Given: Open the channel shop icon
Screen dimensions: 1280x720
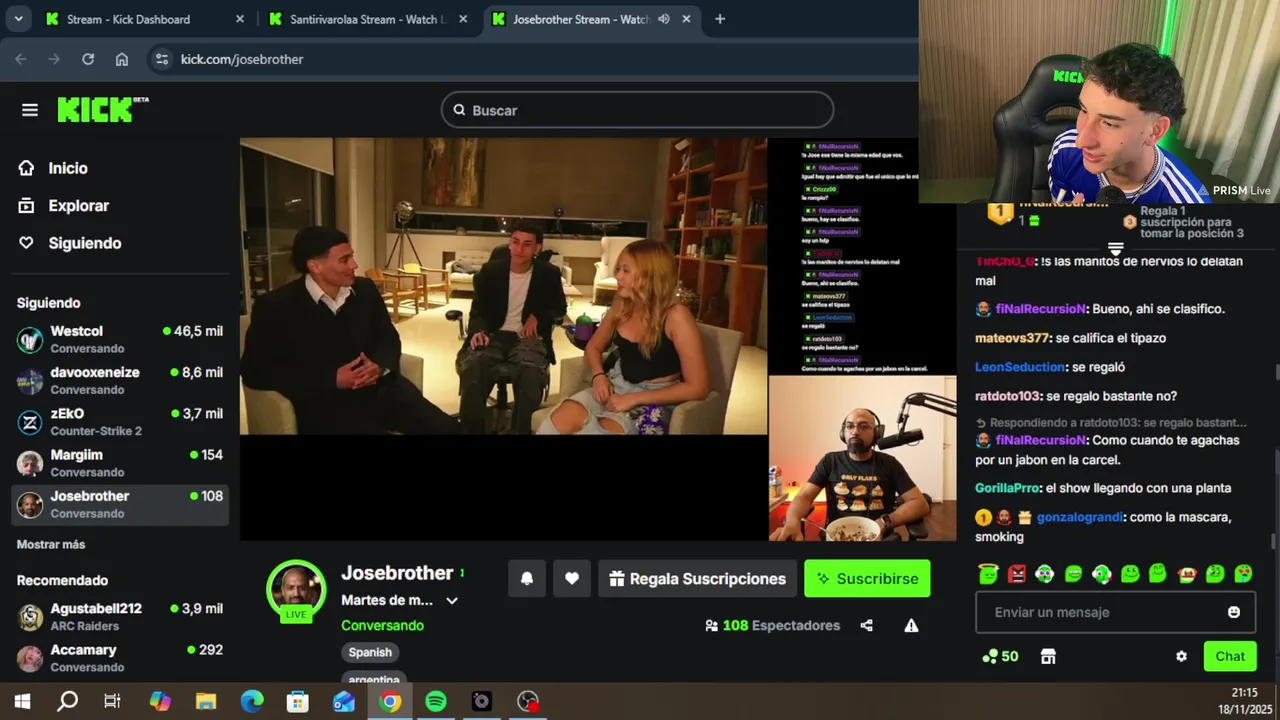Looking at the screenshot, I should 1048,656.
